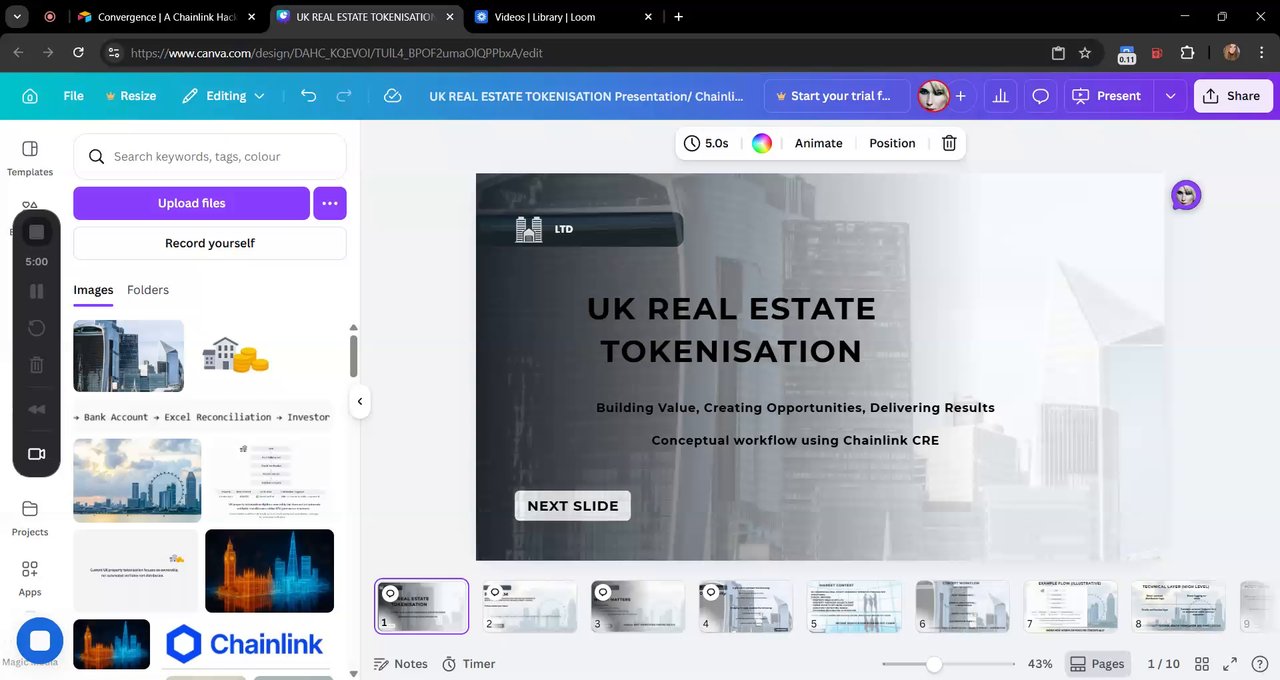Open the 43% zoom level menu
This screenshot has width=1280, height=680.
coord(1040,664)
